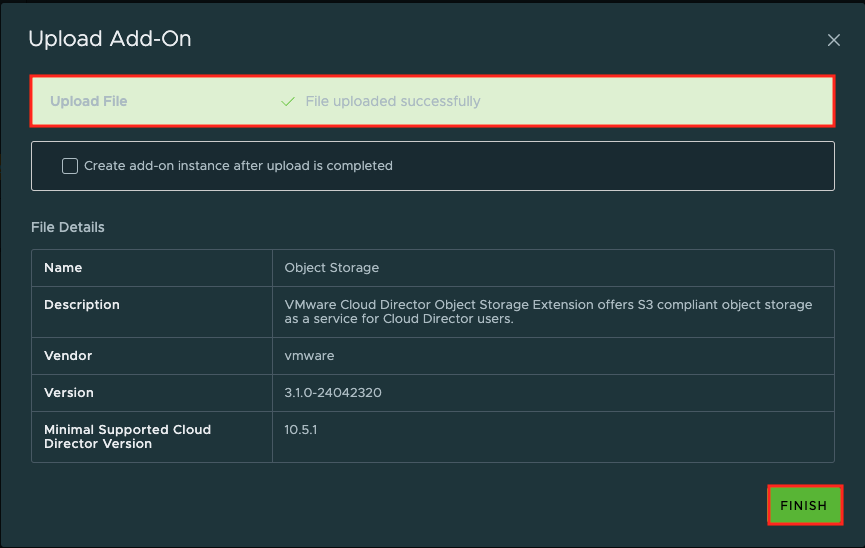Image resolution: width=865 pixels, height=548 pixels.
Task: Select the VMware Cloud Director description text
Action: (x=548, y=312)
